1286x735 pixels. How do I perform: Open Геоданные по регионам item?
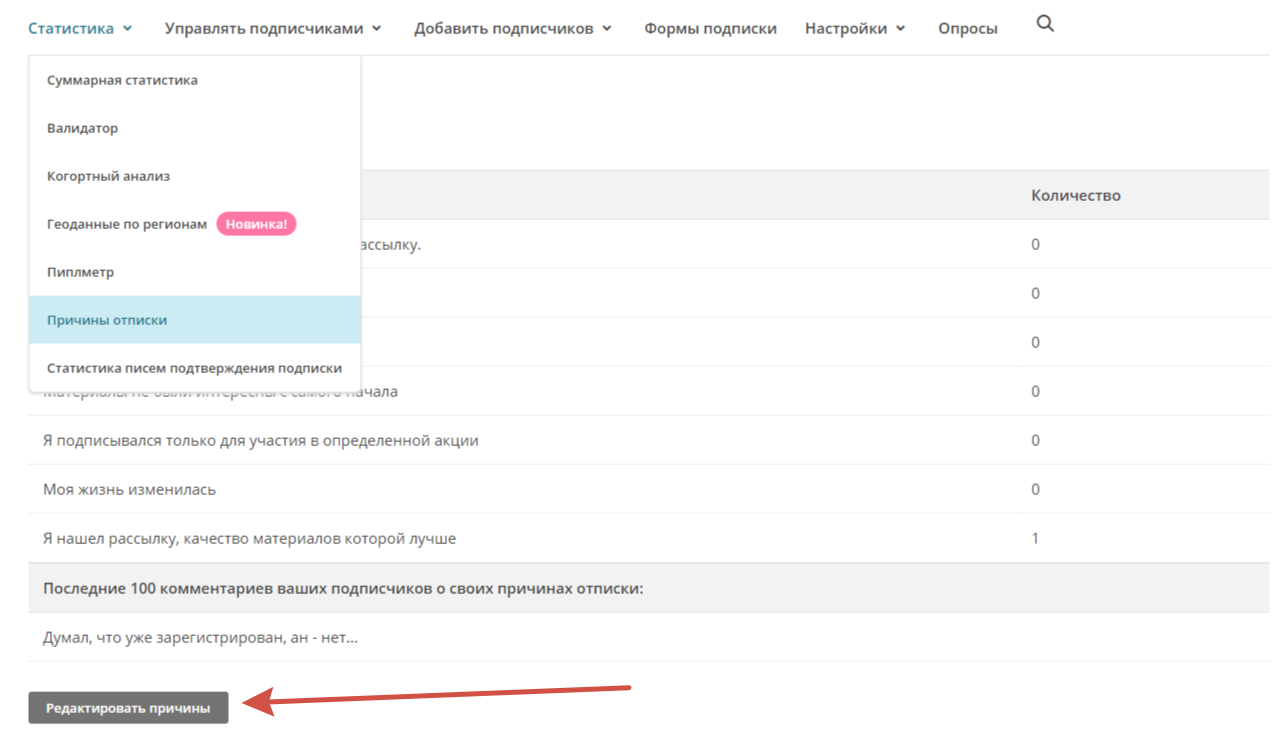pos(127,224)
